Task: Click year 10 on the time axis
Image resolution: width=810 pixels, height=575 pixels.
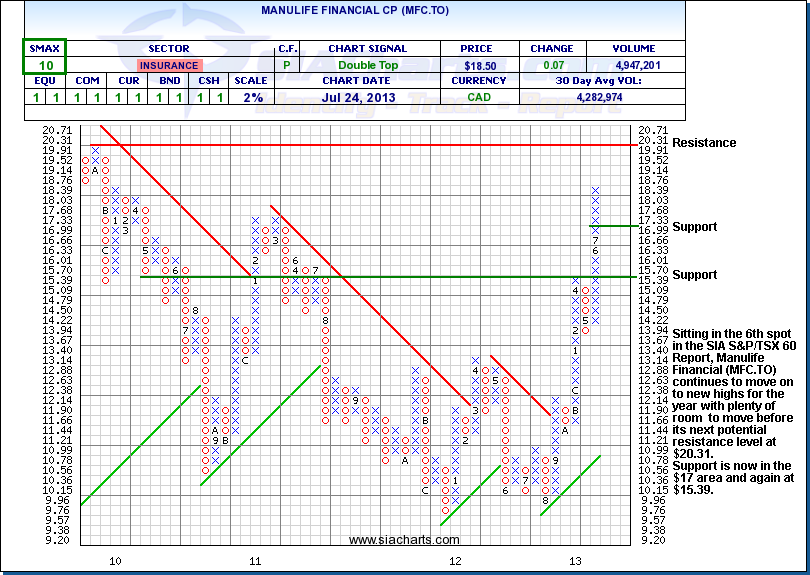Action: (115, 561)
